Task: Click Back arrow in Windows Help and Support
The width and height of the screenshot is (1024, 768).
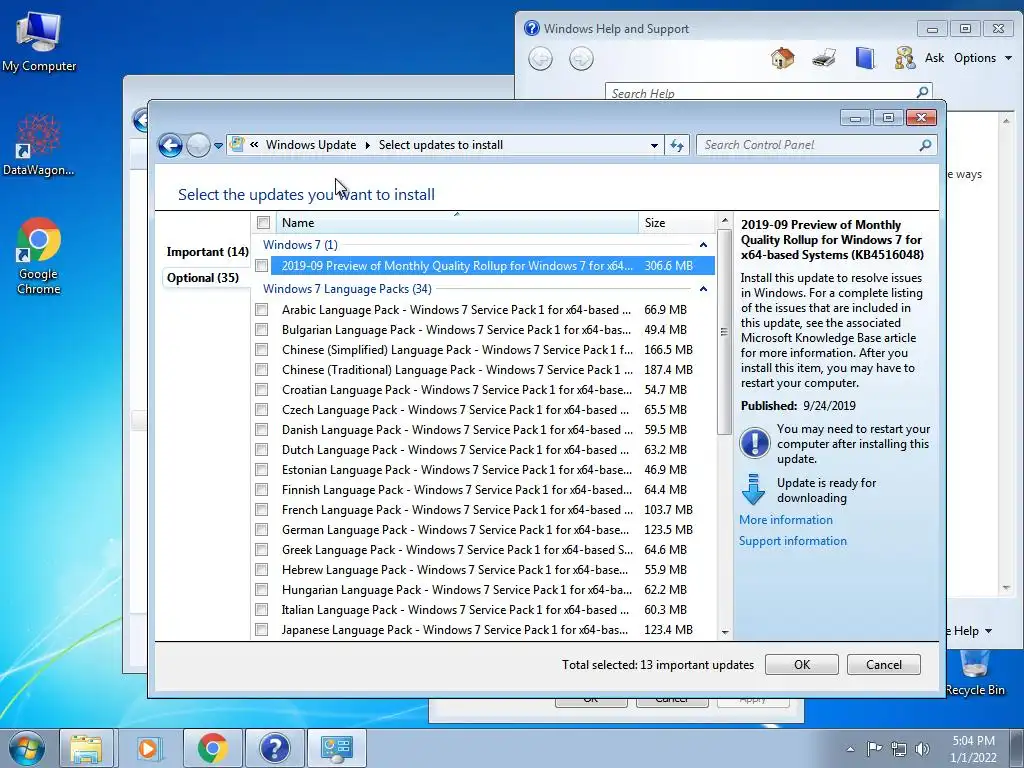Action: pos(540,59)
